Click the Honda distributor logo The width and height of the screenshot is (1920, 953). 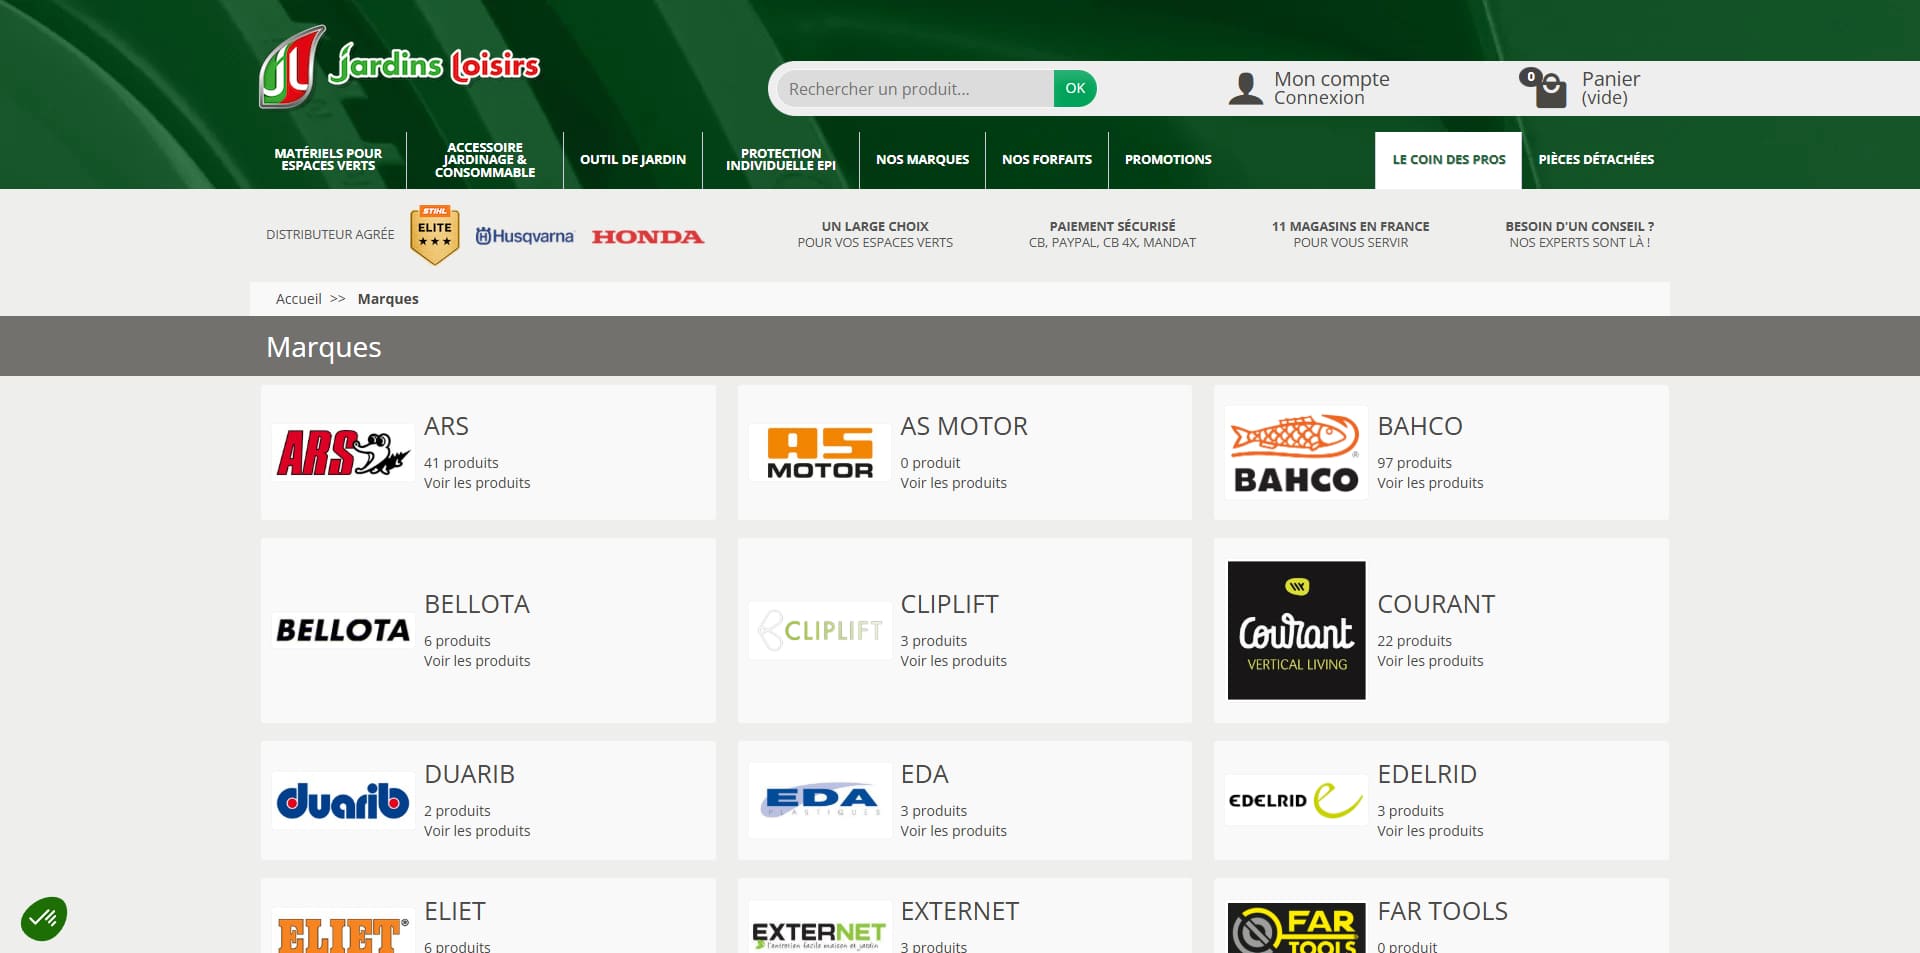(x=648, y=237)
